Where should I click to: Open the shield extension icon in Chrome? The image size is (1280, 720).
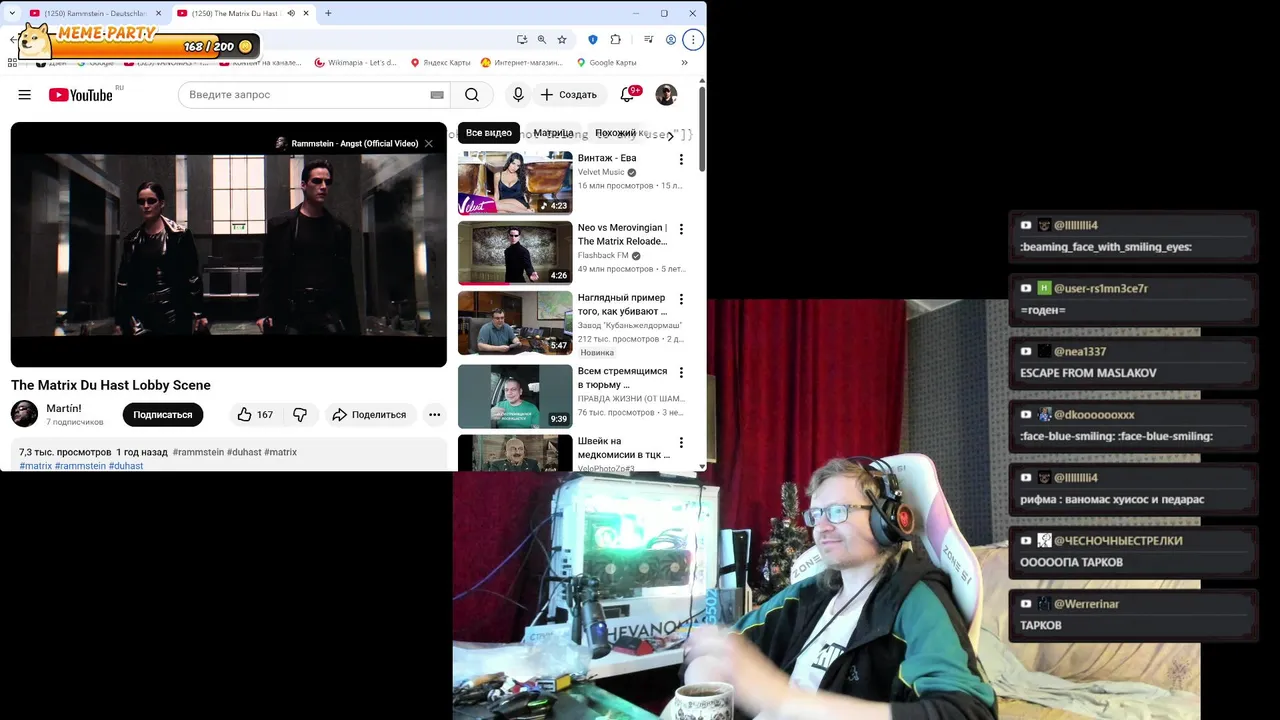coord(593,40)
